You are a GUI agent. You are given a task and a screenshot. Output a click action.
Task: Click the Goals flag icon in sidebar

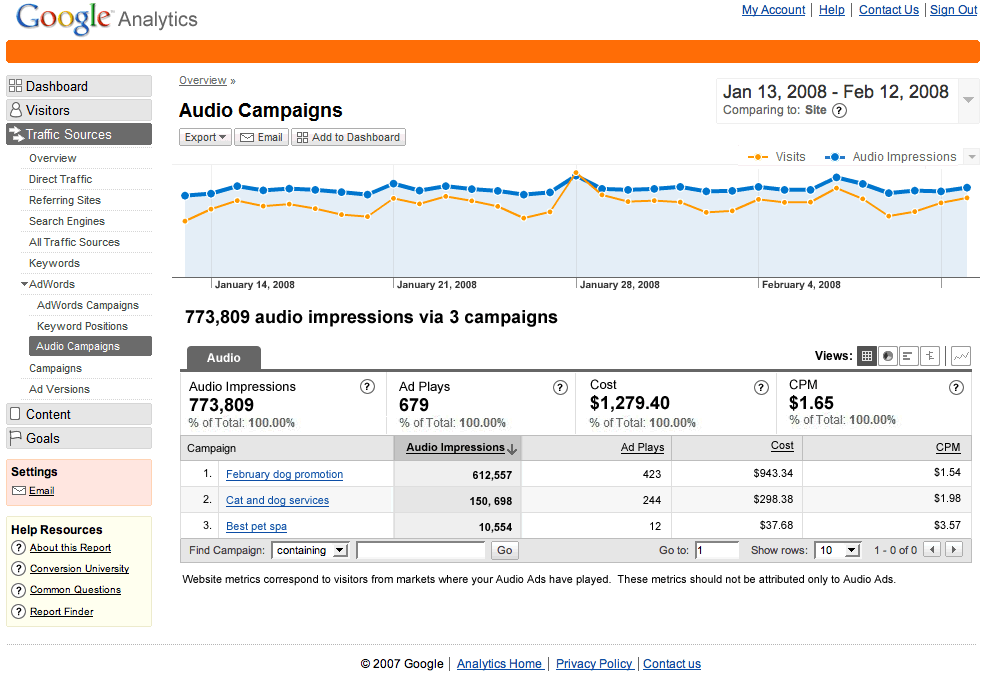point(16,438)
